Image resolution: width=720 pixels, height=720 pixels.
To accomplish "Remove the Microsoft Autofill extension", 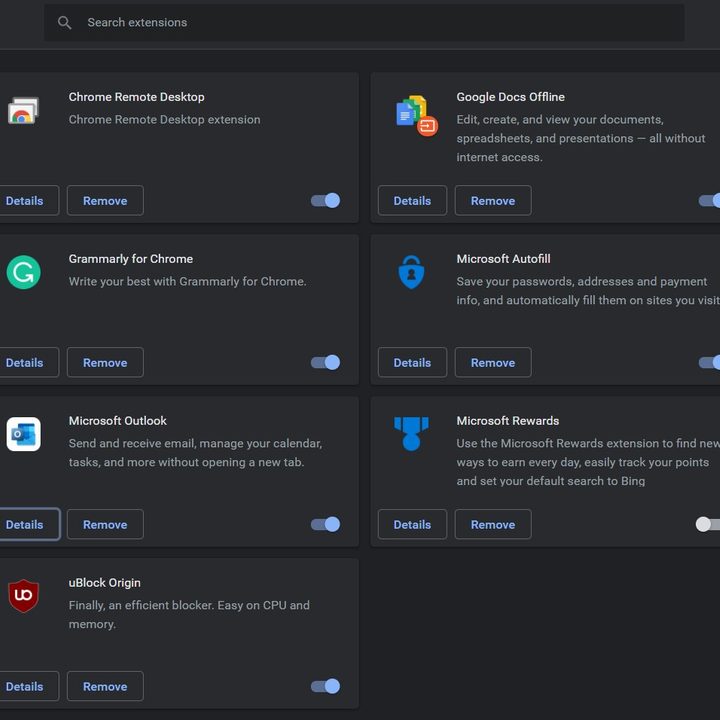I will tap(493, 363).
